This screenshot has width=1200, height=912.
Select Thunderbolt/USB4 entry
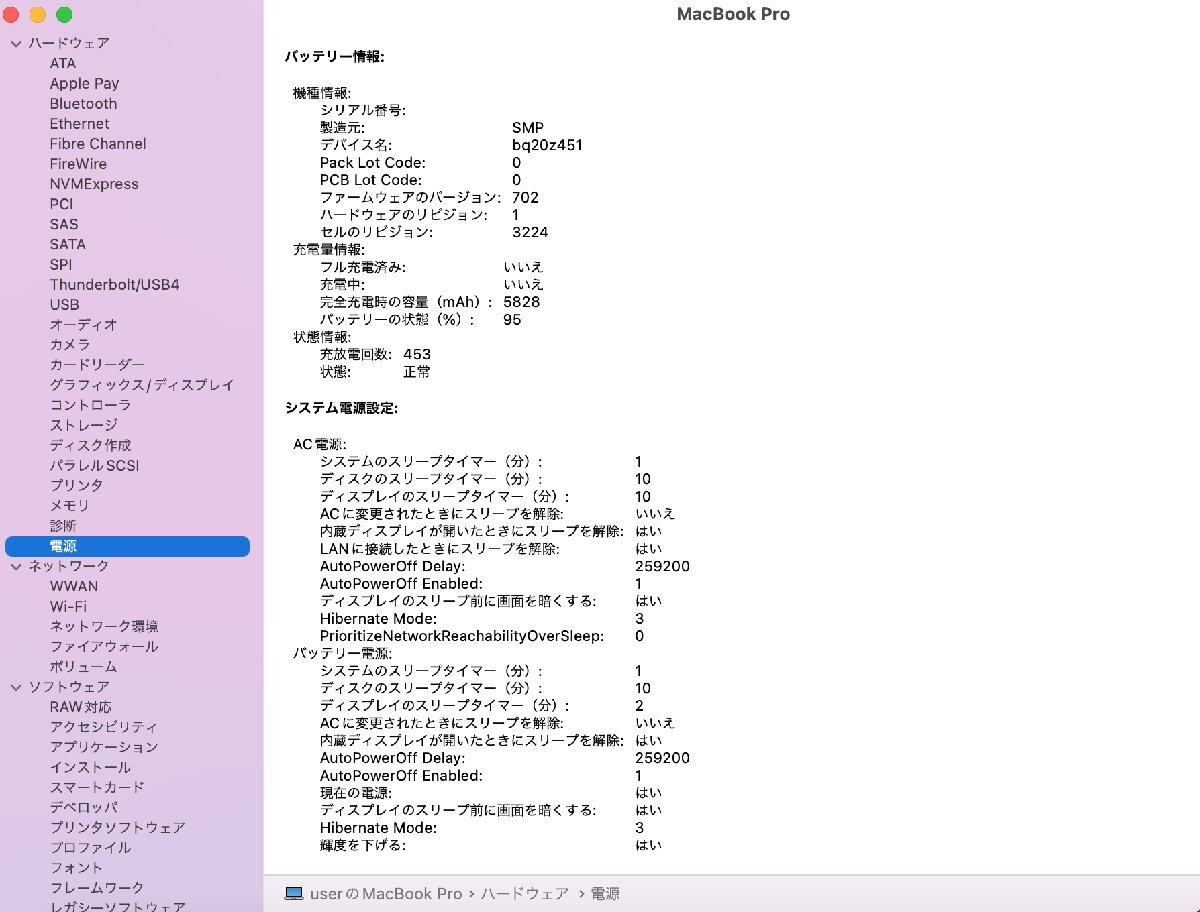tap(114, 284)
